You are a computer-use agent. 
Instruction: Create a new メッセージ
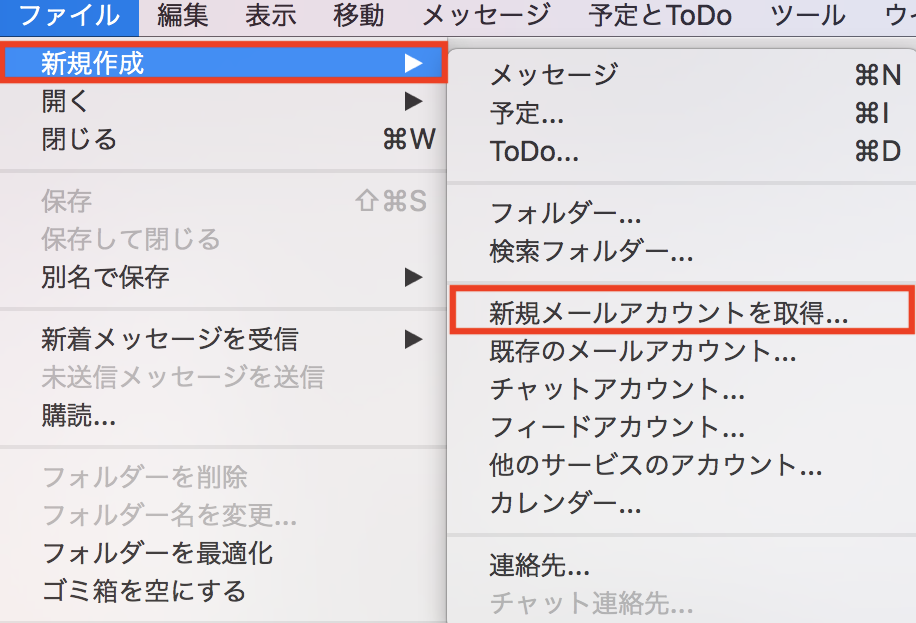click(554, 74)
